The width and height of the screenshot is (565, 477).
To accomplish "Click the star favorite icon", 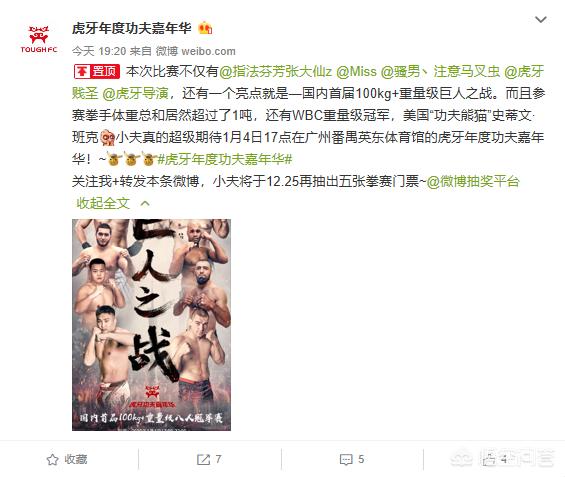I will [x=52, y=460].
